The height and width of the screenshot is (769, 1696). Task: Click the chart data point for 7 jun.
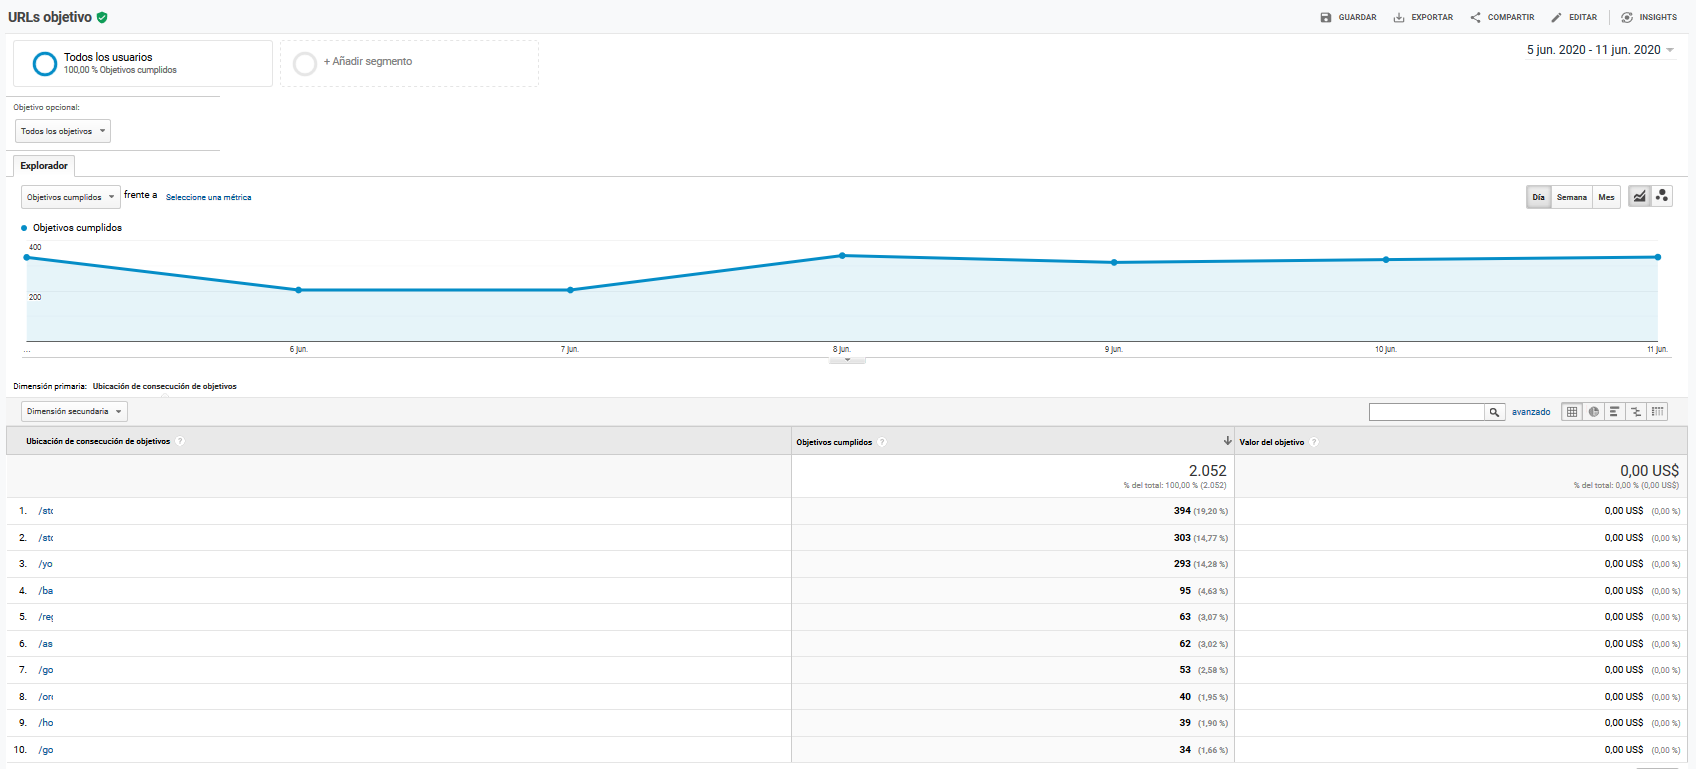click(570, 290)
